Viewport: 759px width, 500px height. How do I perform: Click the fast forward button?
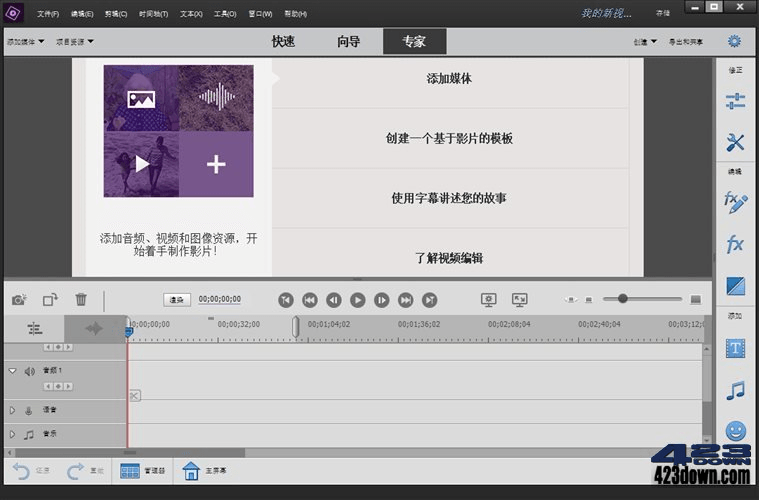[405, 300]
